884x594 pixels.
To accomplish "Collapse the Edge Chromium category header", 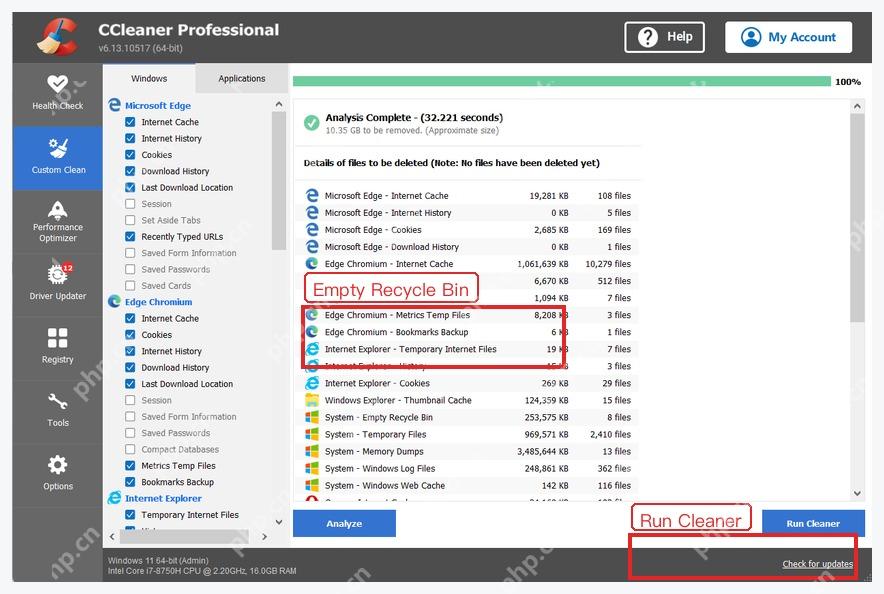I will (x=158, y=302).
